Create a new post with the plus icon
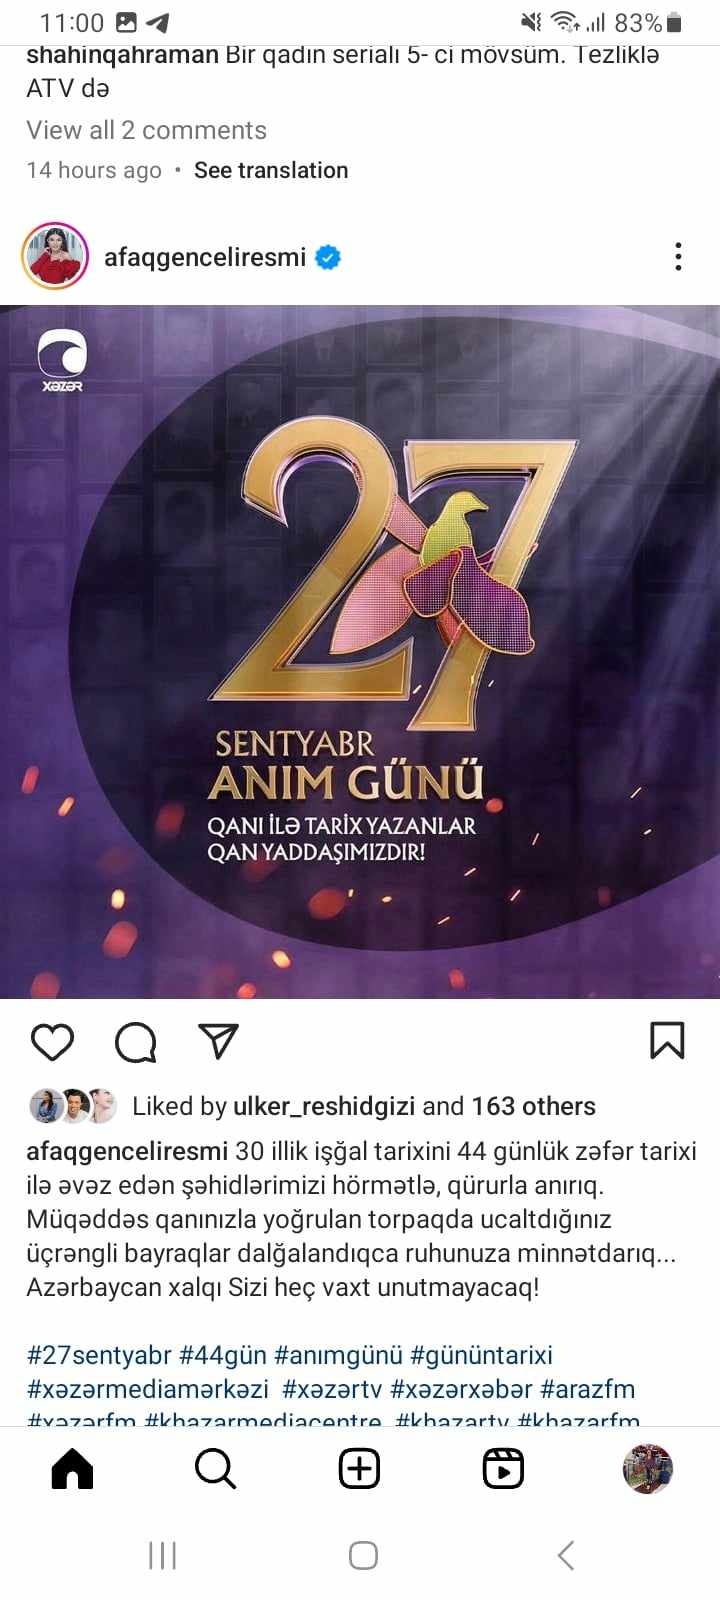 point(359,1469)
